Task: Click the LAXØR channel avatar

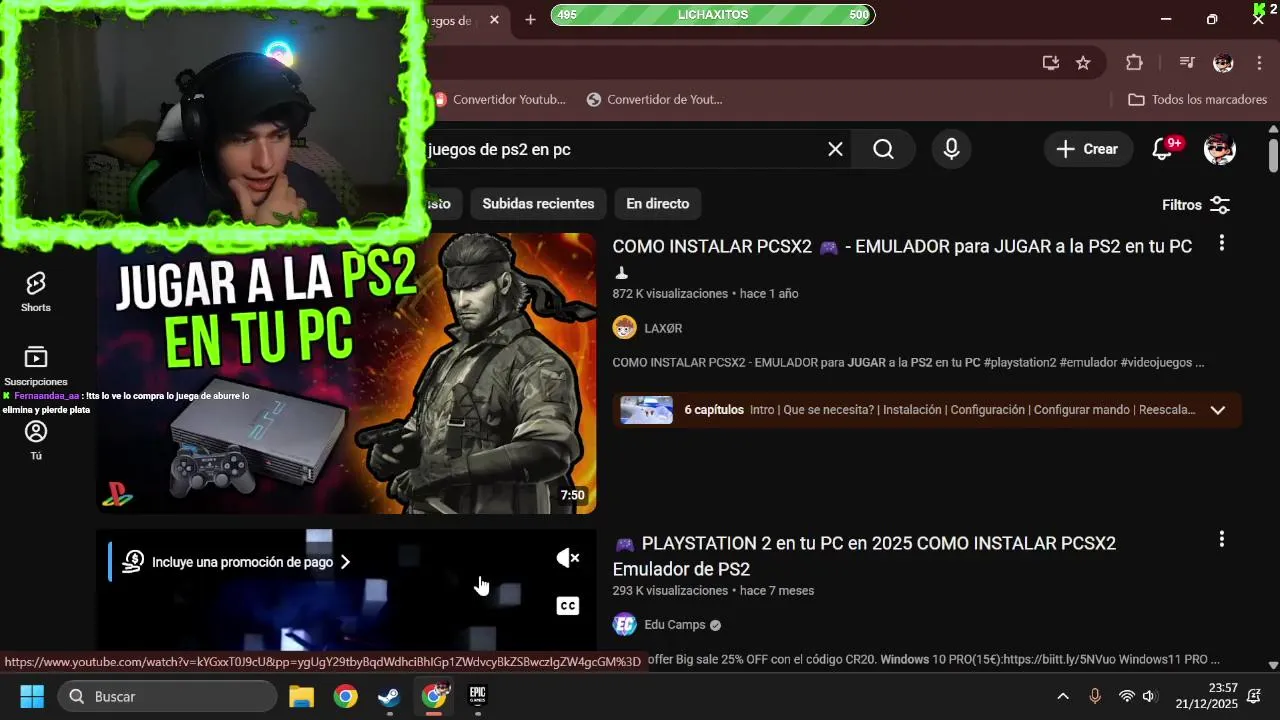Action: coord(624,328)
